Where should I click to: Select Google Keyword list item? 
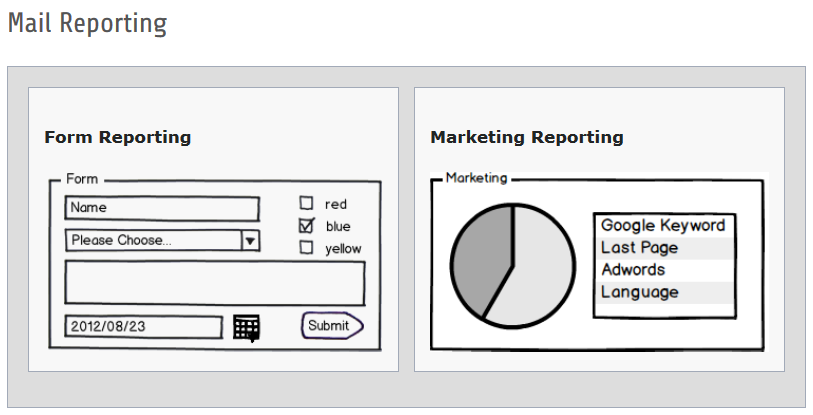point(663,226)
